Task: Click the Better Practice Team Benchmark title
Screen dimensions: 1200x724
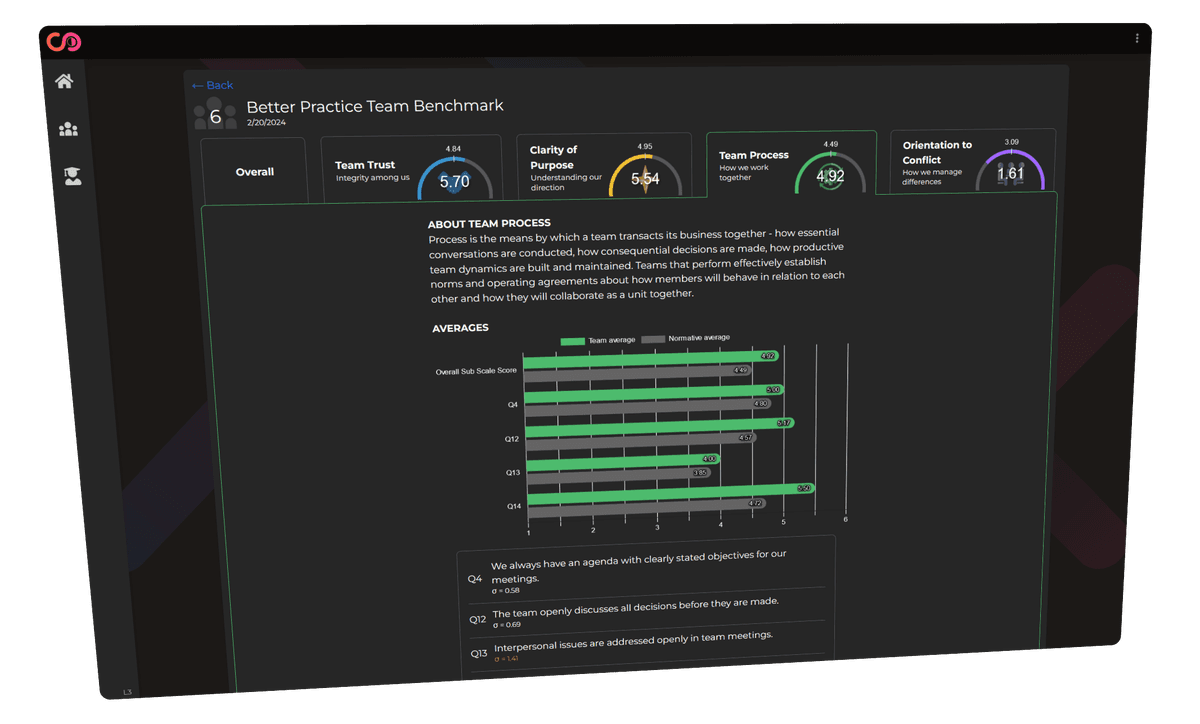Action: click(x=375, y=106)
